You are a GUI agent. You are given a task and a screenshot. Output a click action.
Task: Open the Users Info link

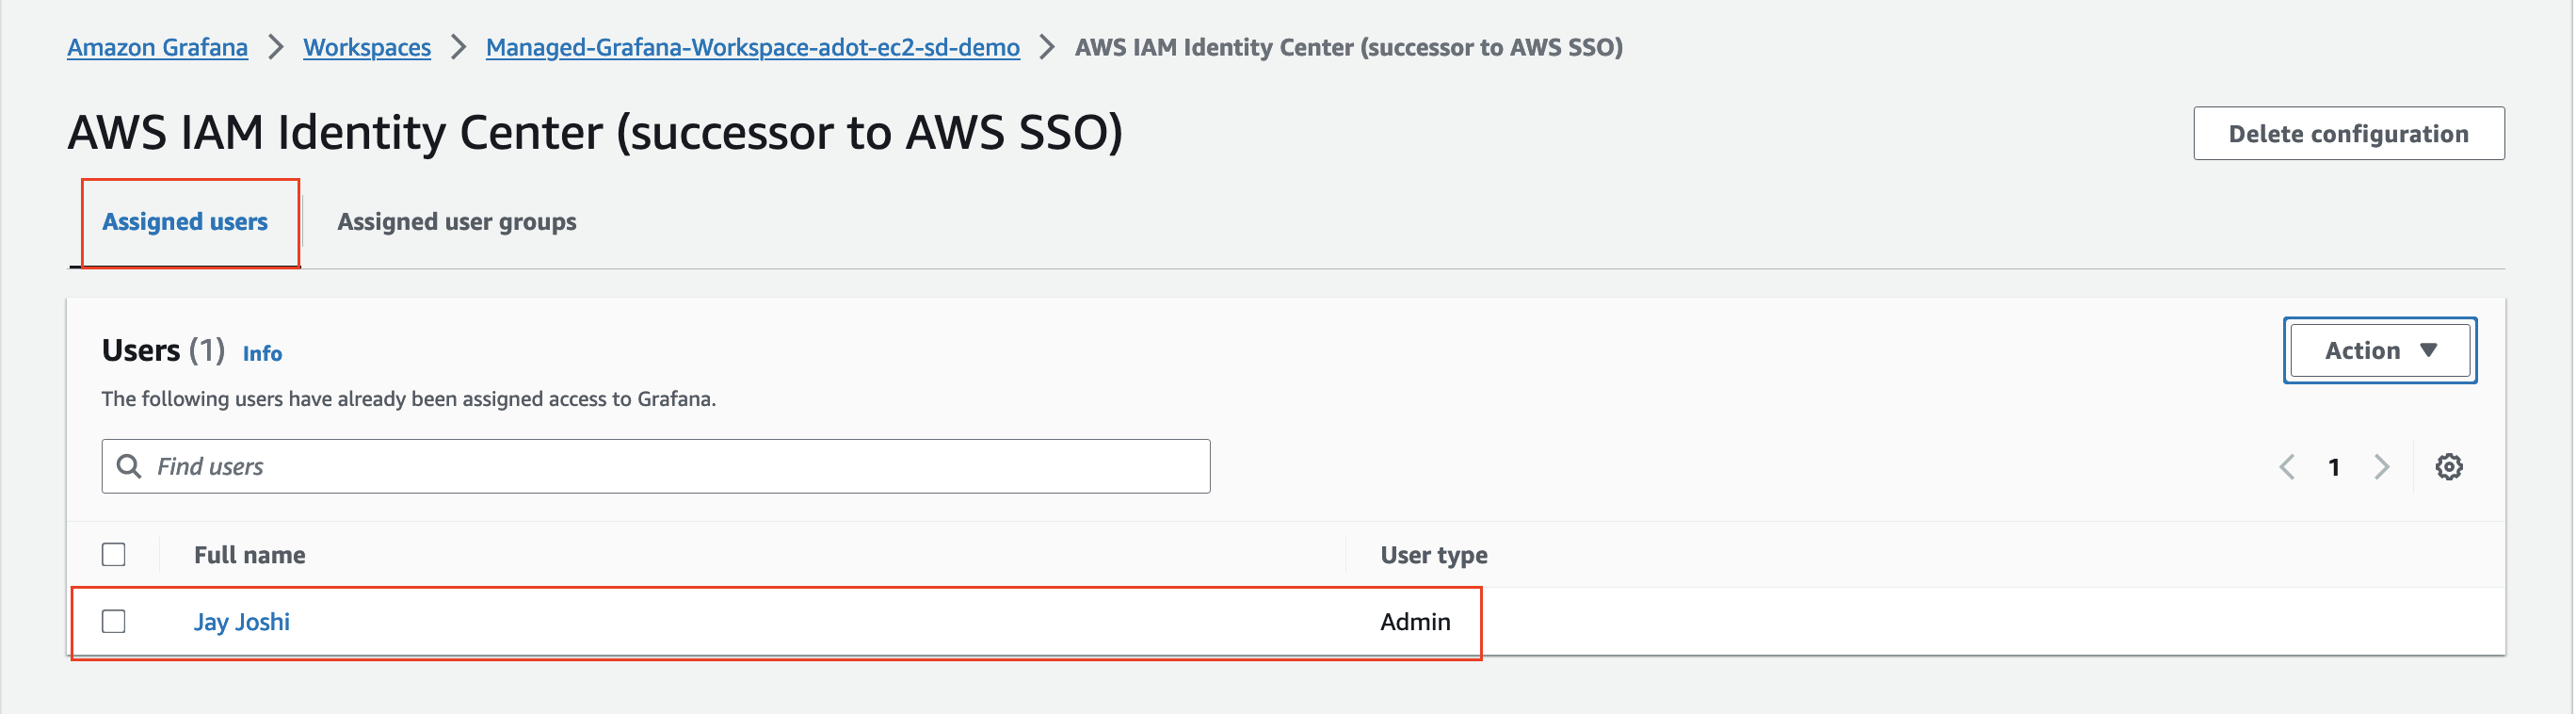(x=263, y=354)
